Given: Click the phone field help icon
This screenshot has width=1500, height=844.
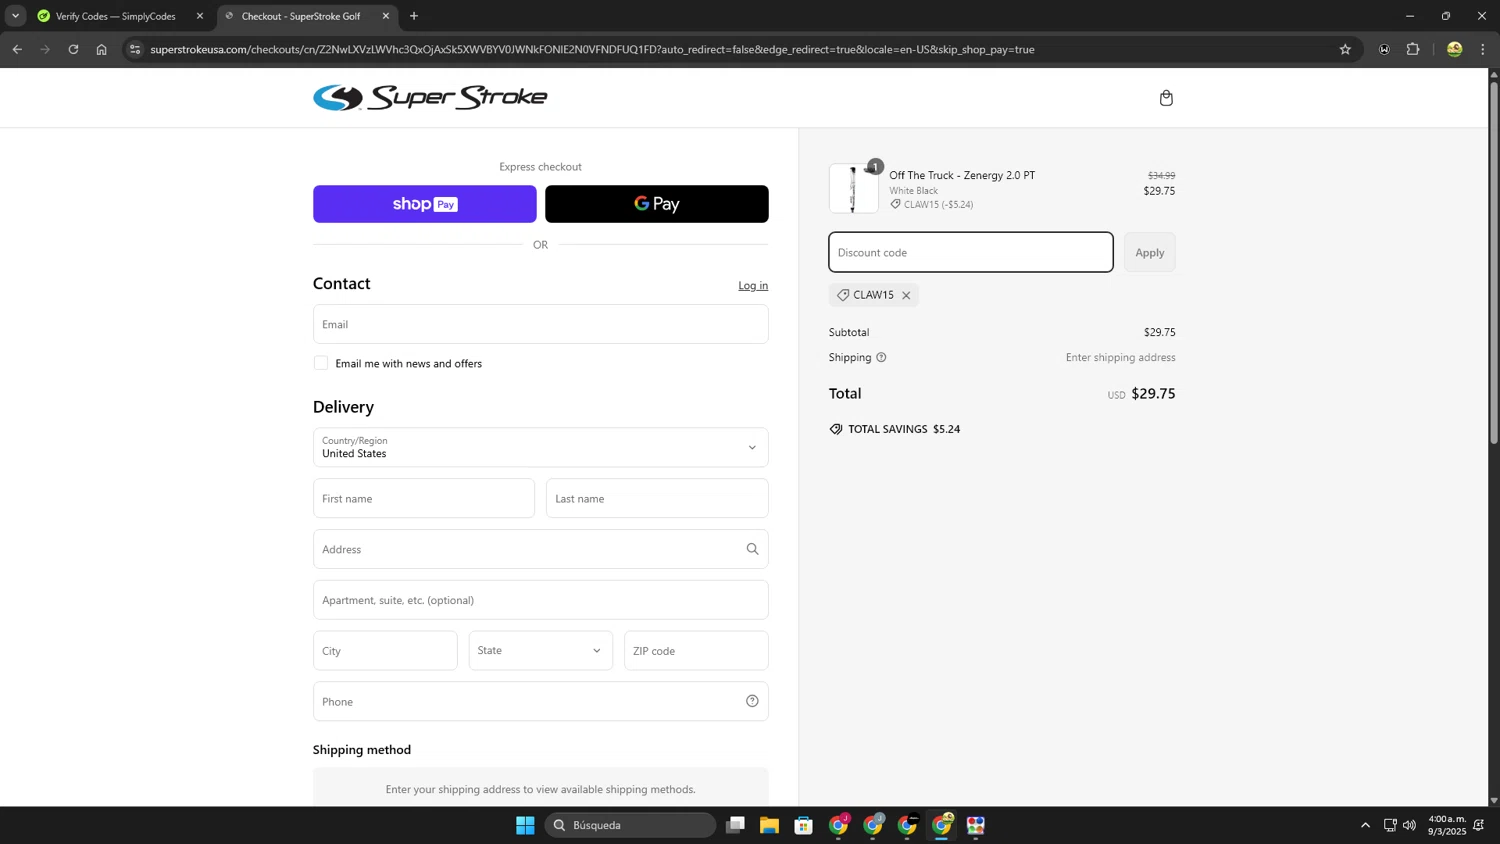Looking at the screenshot, I should pyautogui.click(x=752, y=701).
